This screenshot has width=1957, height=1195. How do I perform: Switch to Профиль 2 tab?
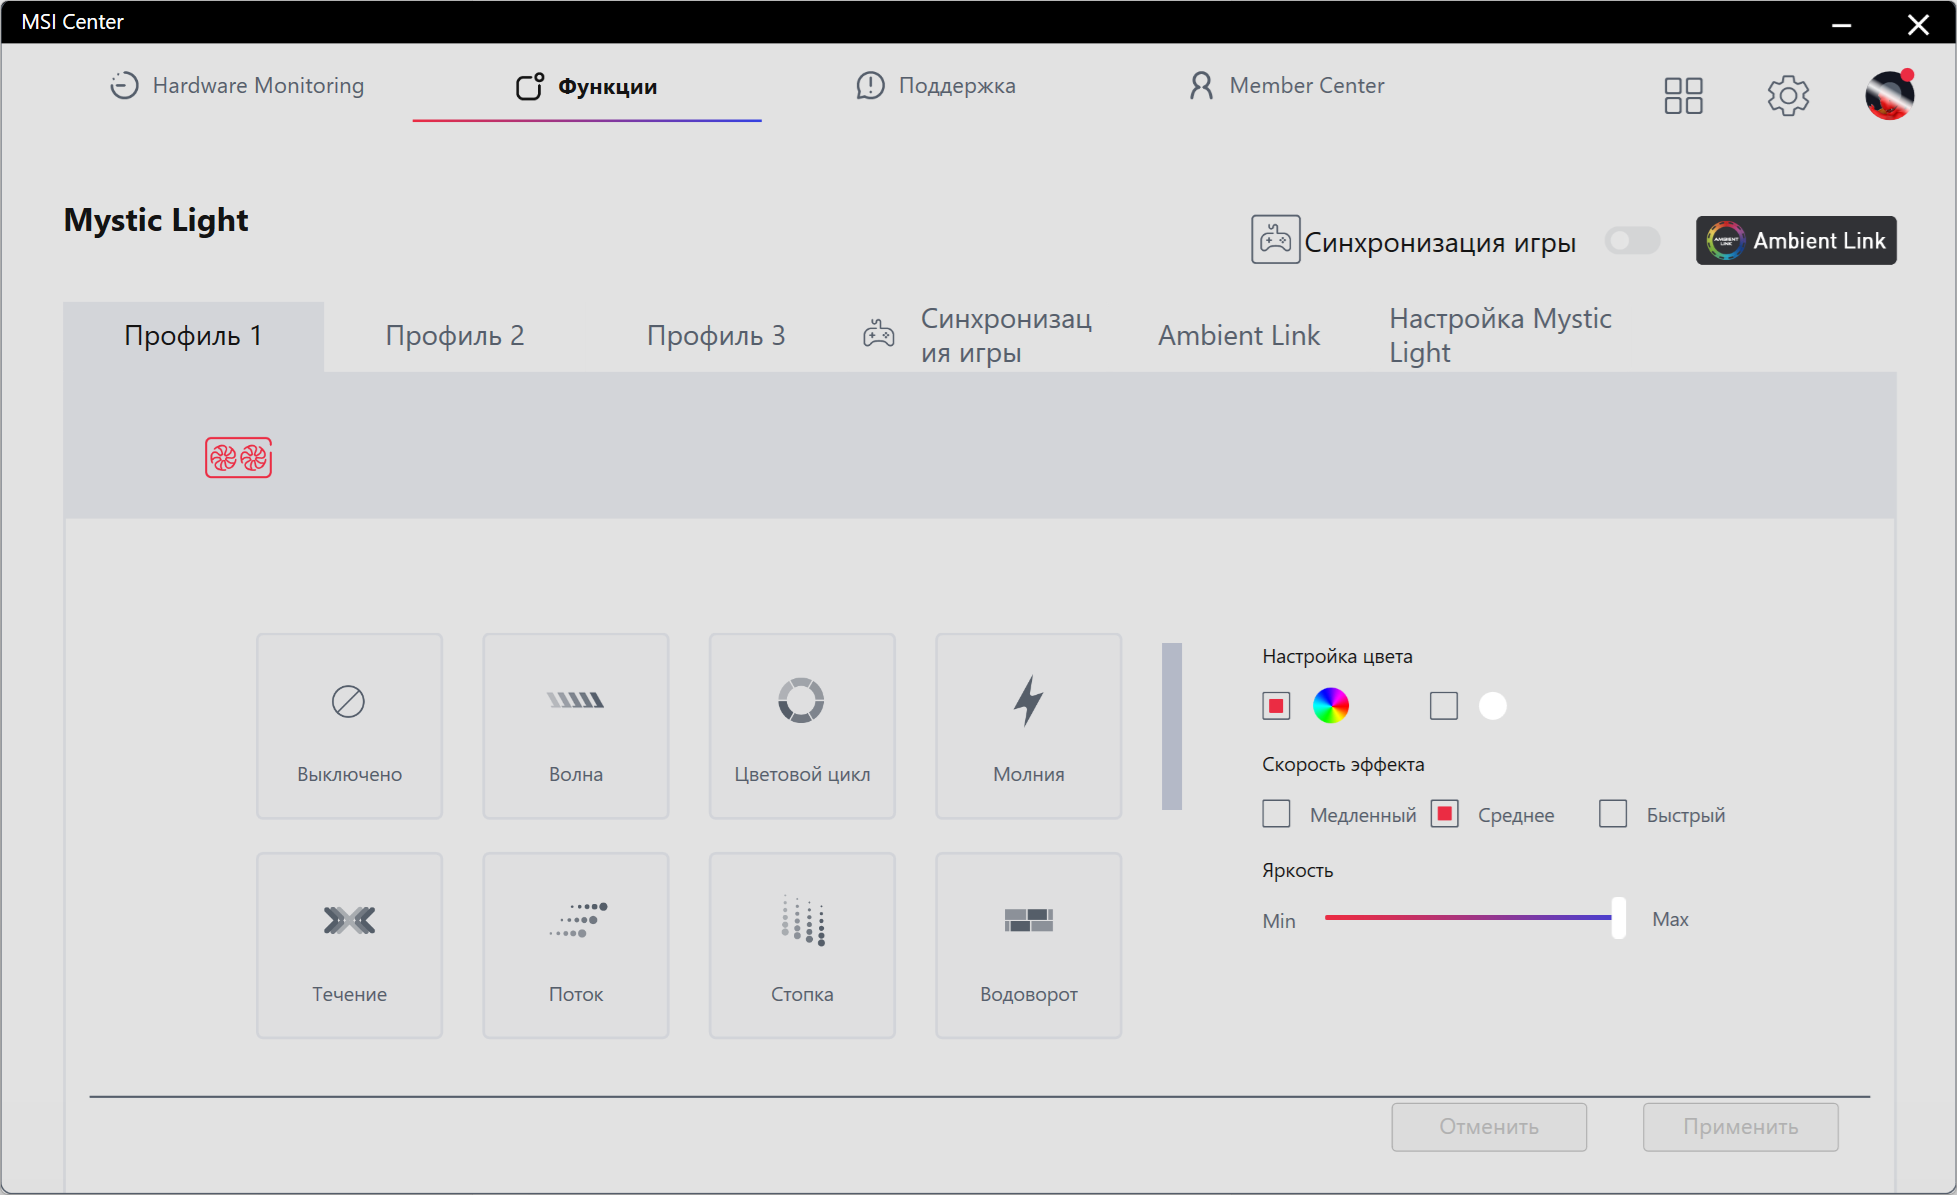pos(455,336)
